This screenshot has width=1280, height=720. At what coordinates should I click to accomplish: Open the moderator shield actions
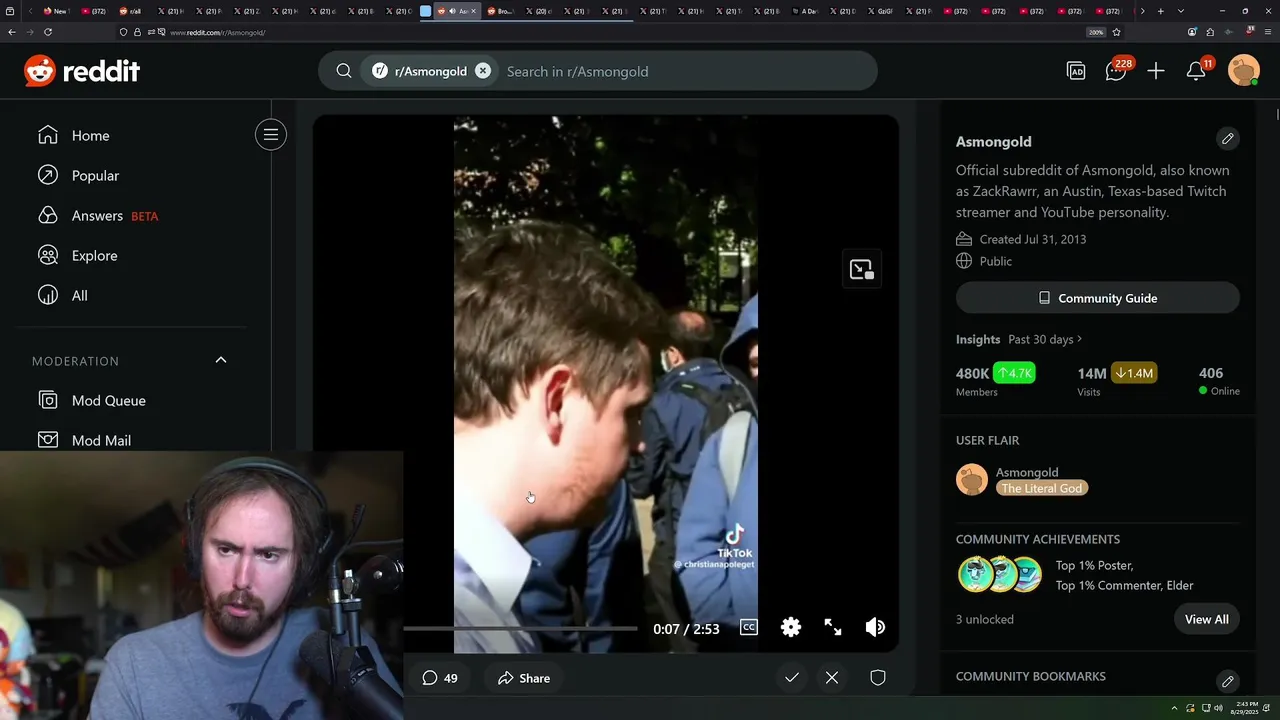(878, 678)
